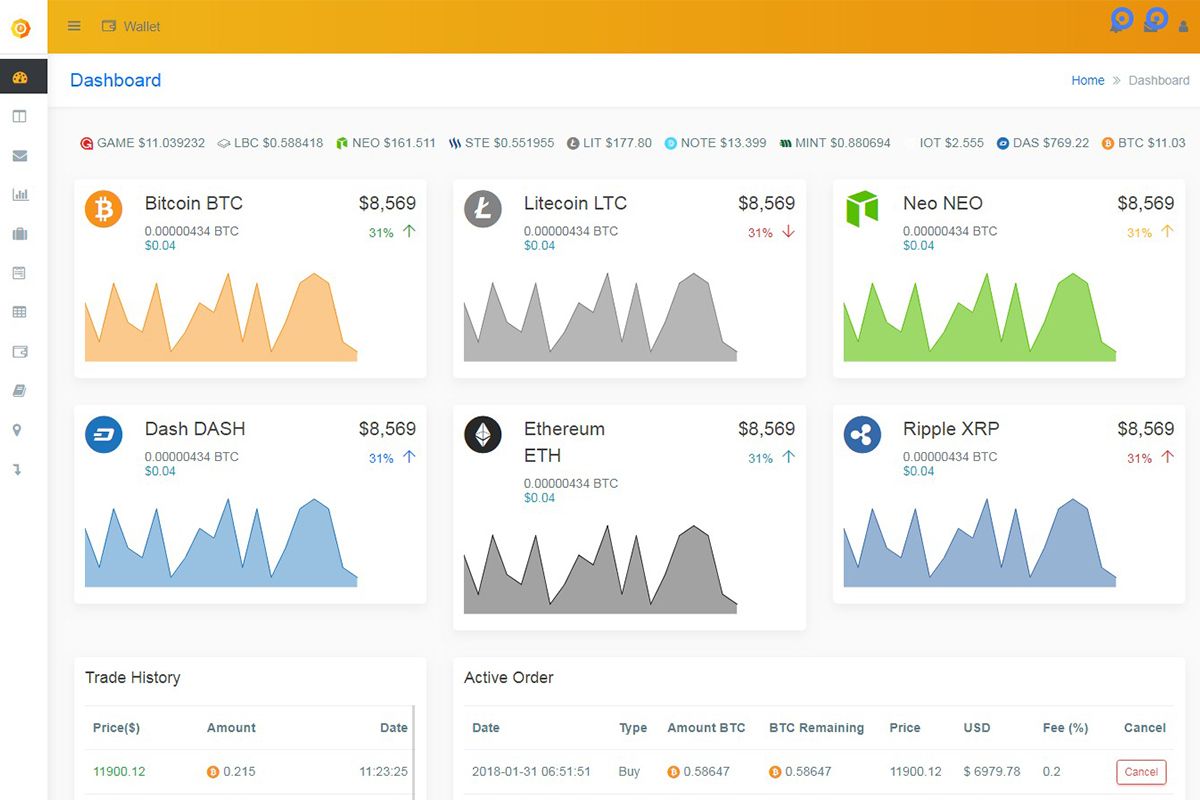1200x800 pixels.
Task: Click the Litecoin gray coin icon
Action: click(x=483, y=209)
